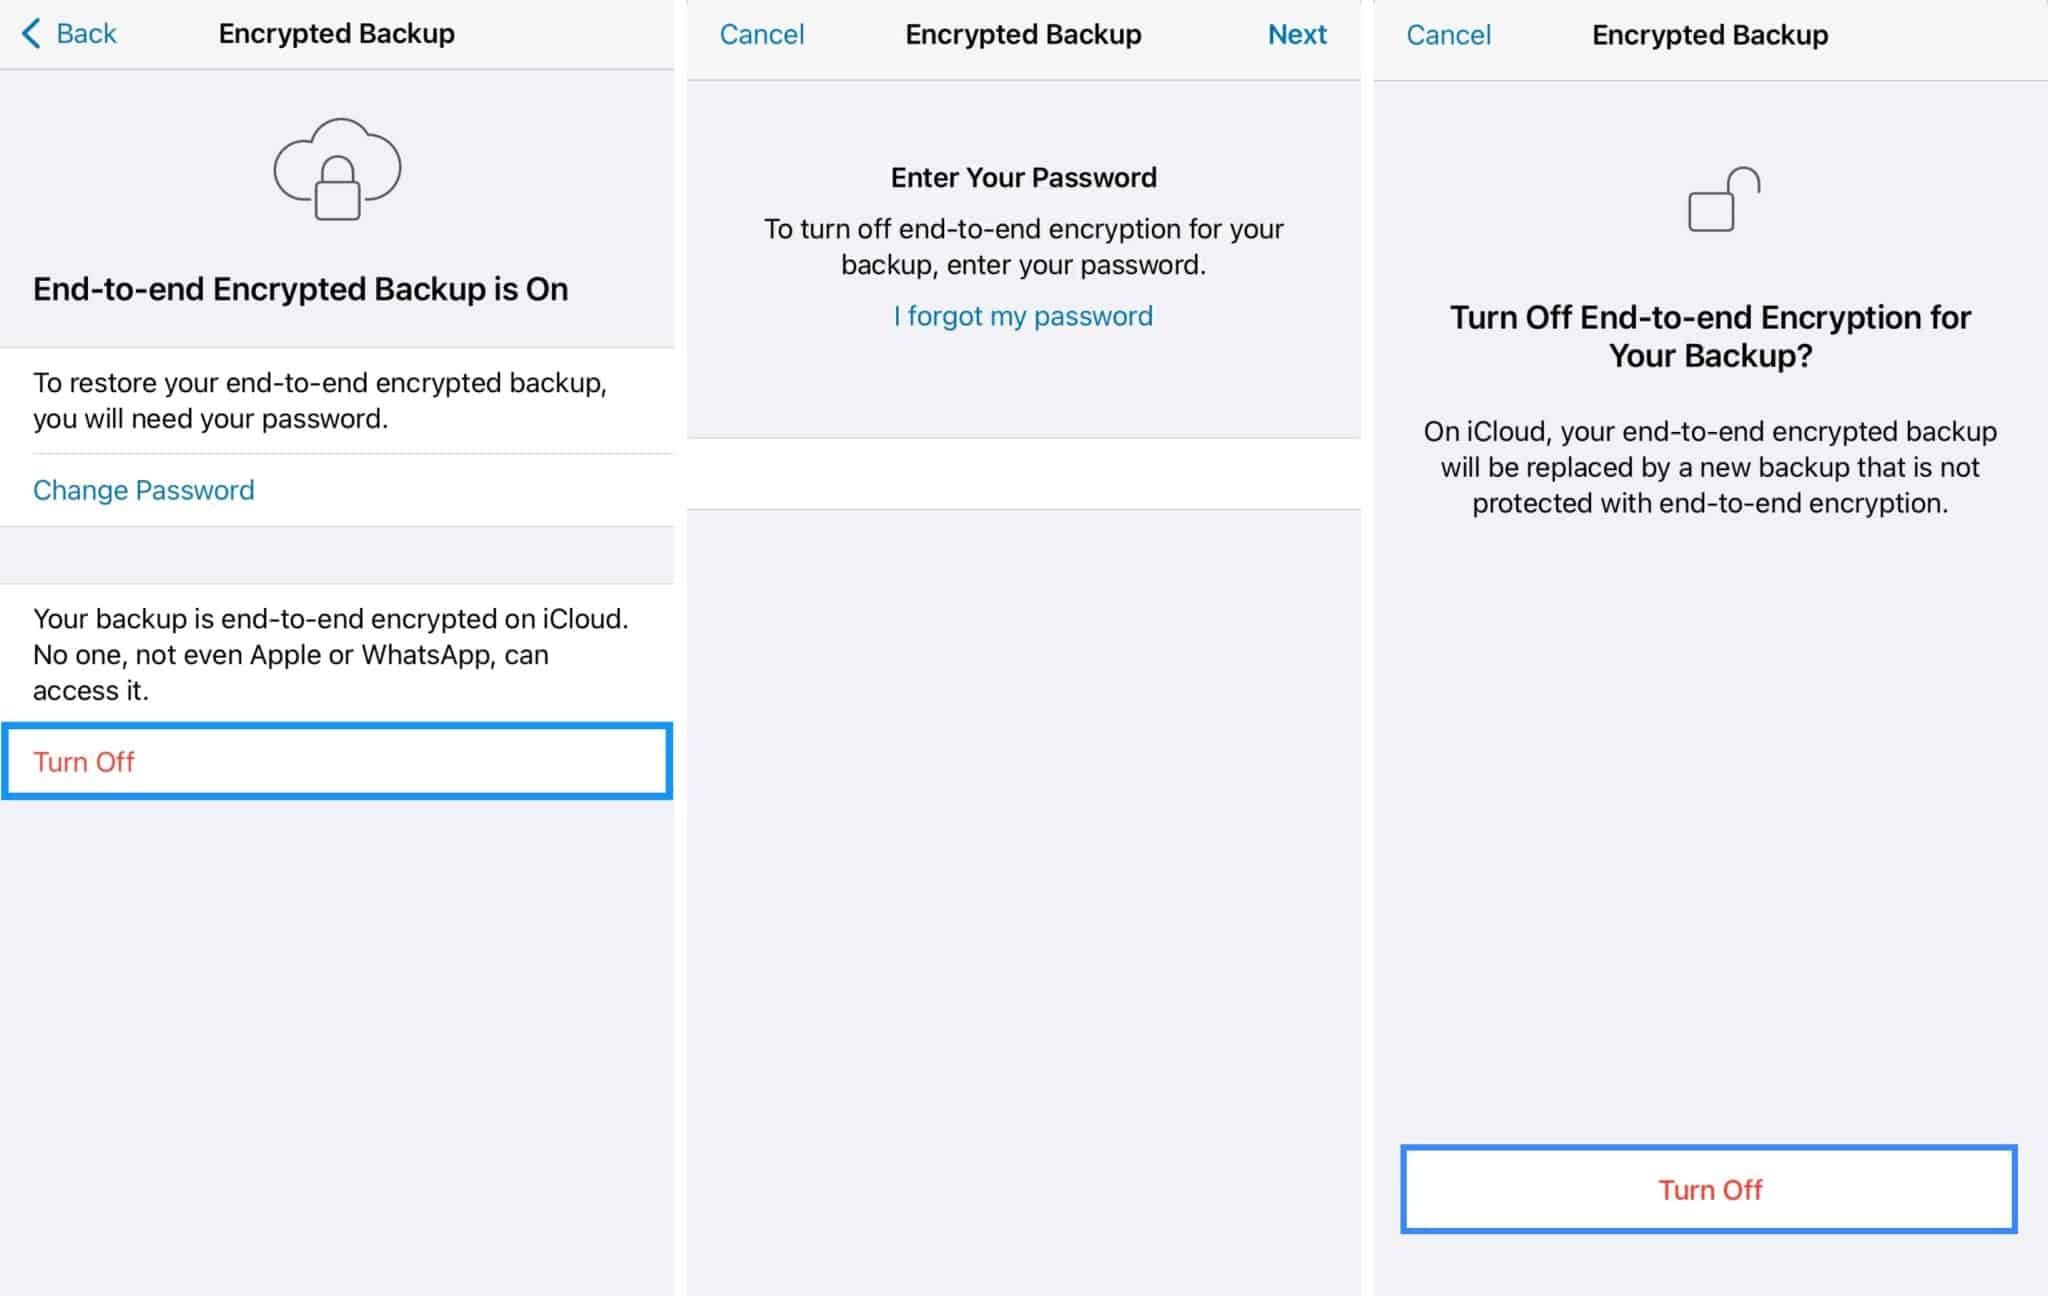Tap Enter Your Password heading
The image size is (2048, 1296).
1022,177
